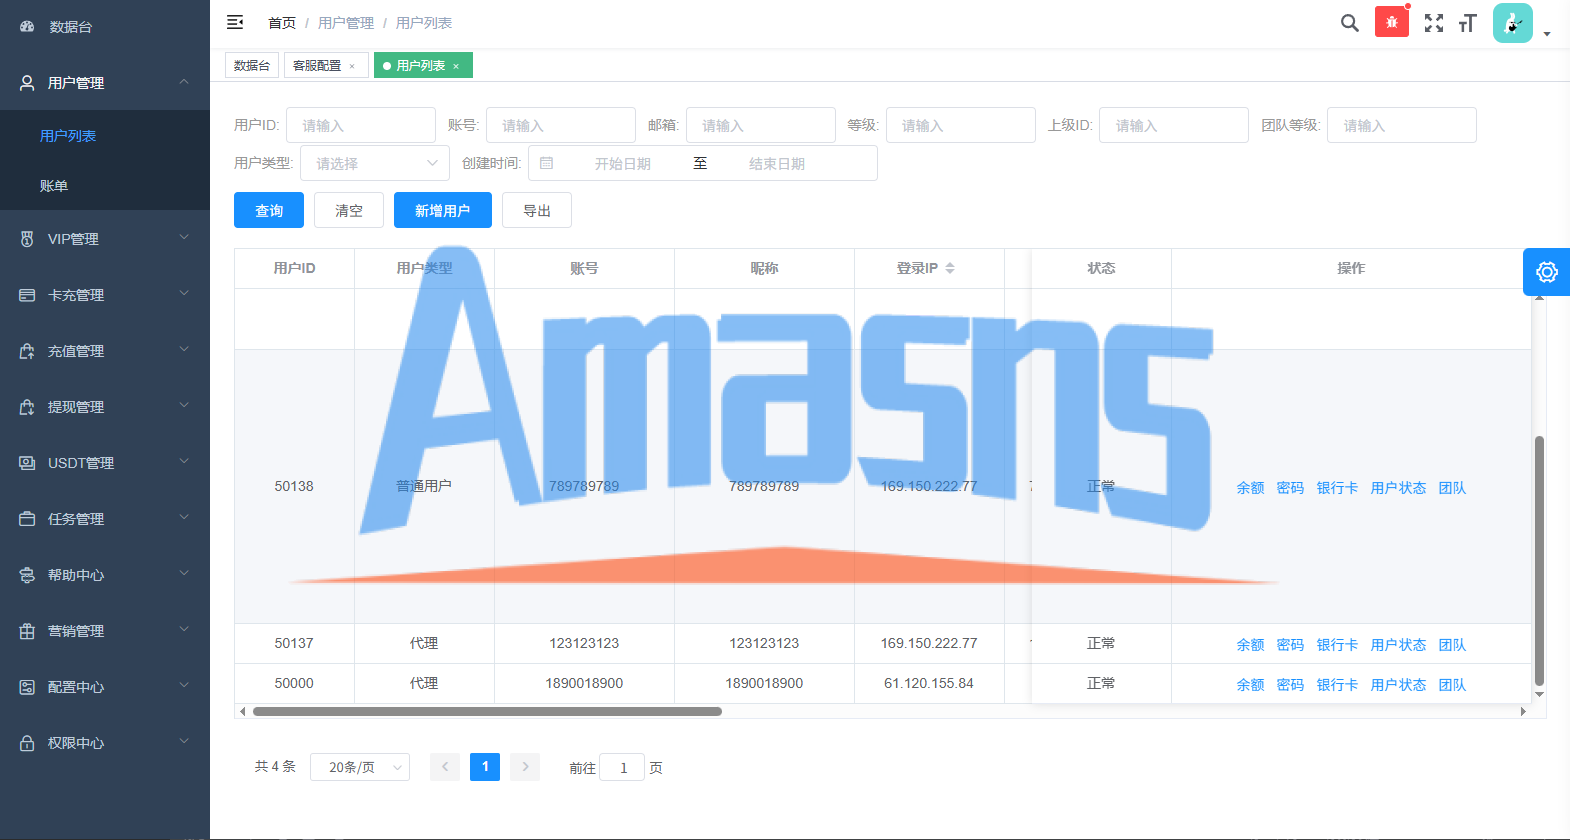Click the red bug error-log icon

point(1392,22)
